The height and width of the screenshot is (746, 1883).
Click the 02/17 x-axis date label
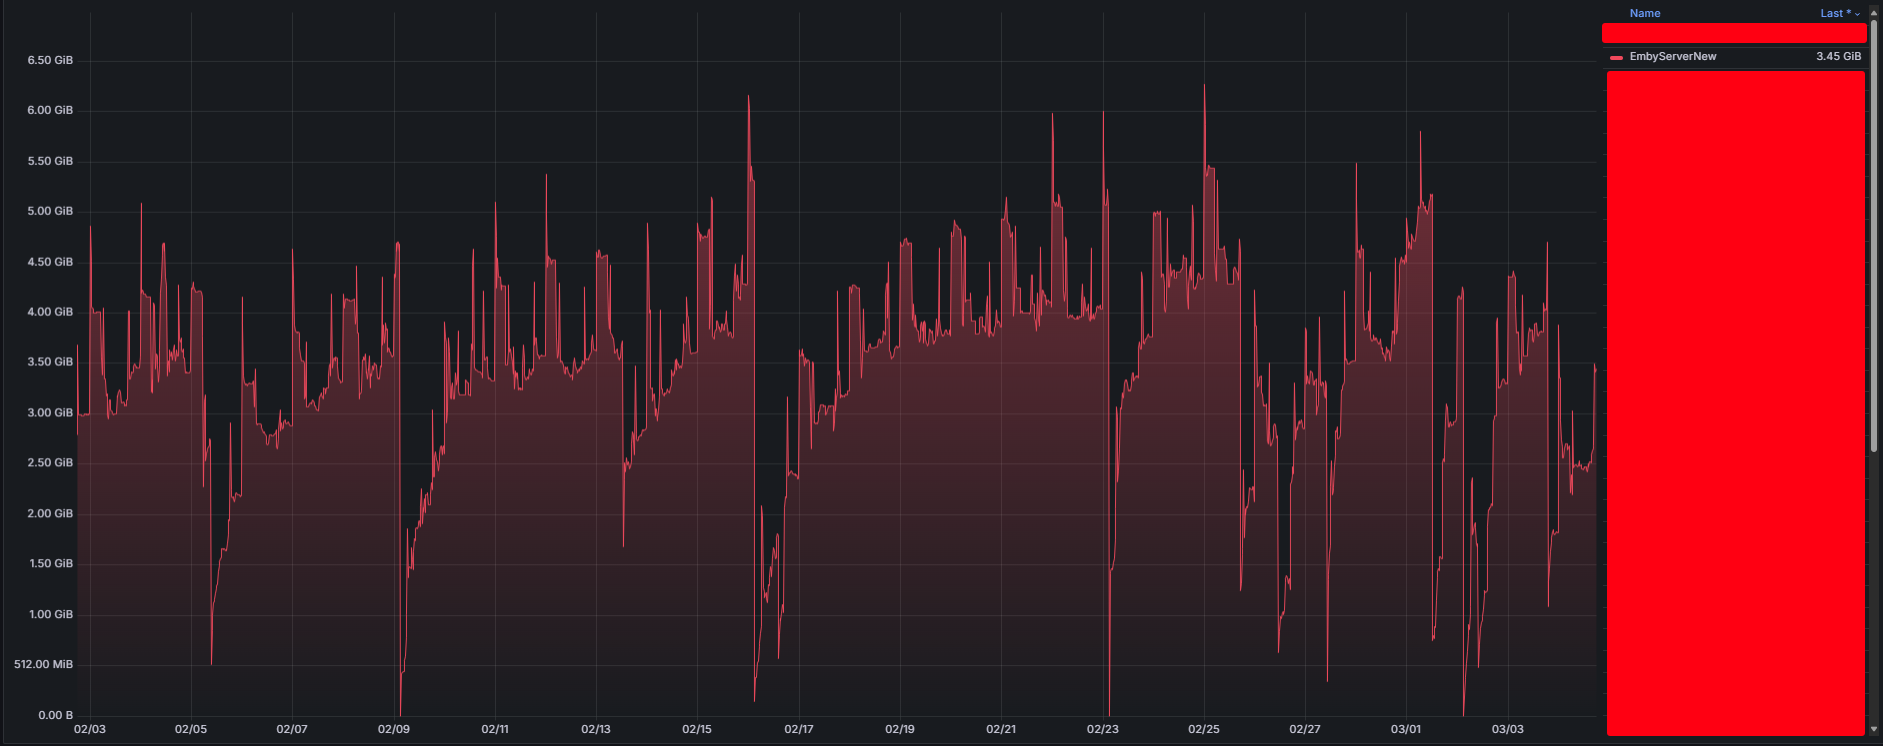[798, 729]
